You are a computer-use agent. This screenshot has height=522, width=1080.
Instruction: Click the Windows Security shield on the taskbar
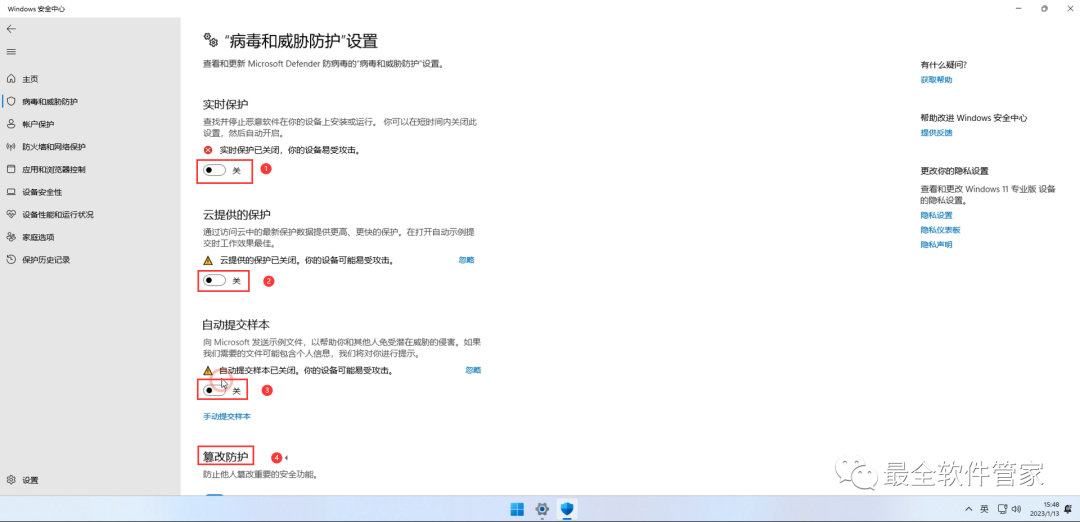point(568,510)
